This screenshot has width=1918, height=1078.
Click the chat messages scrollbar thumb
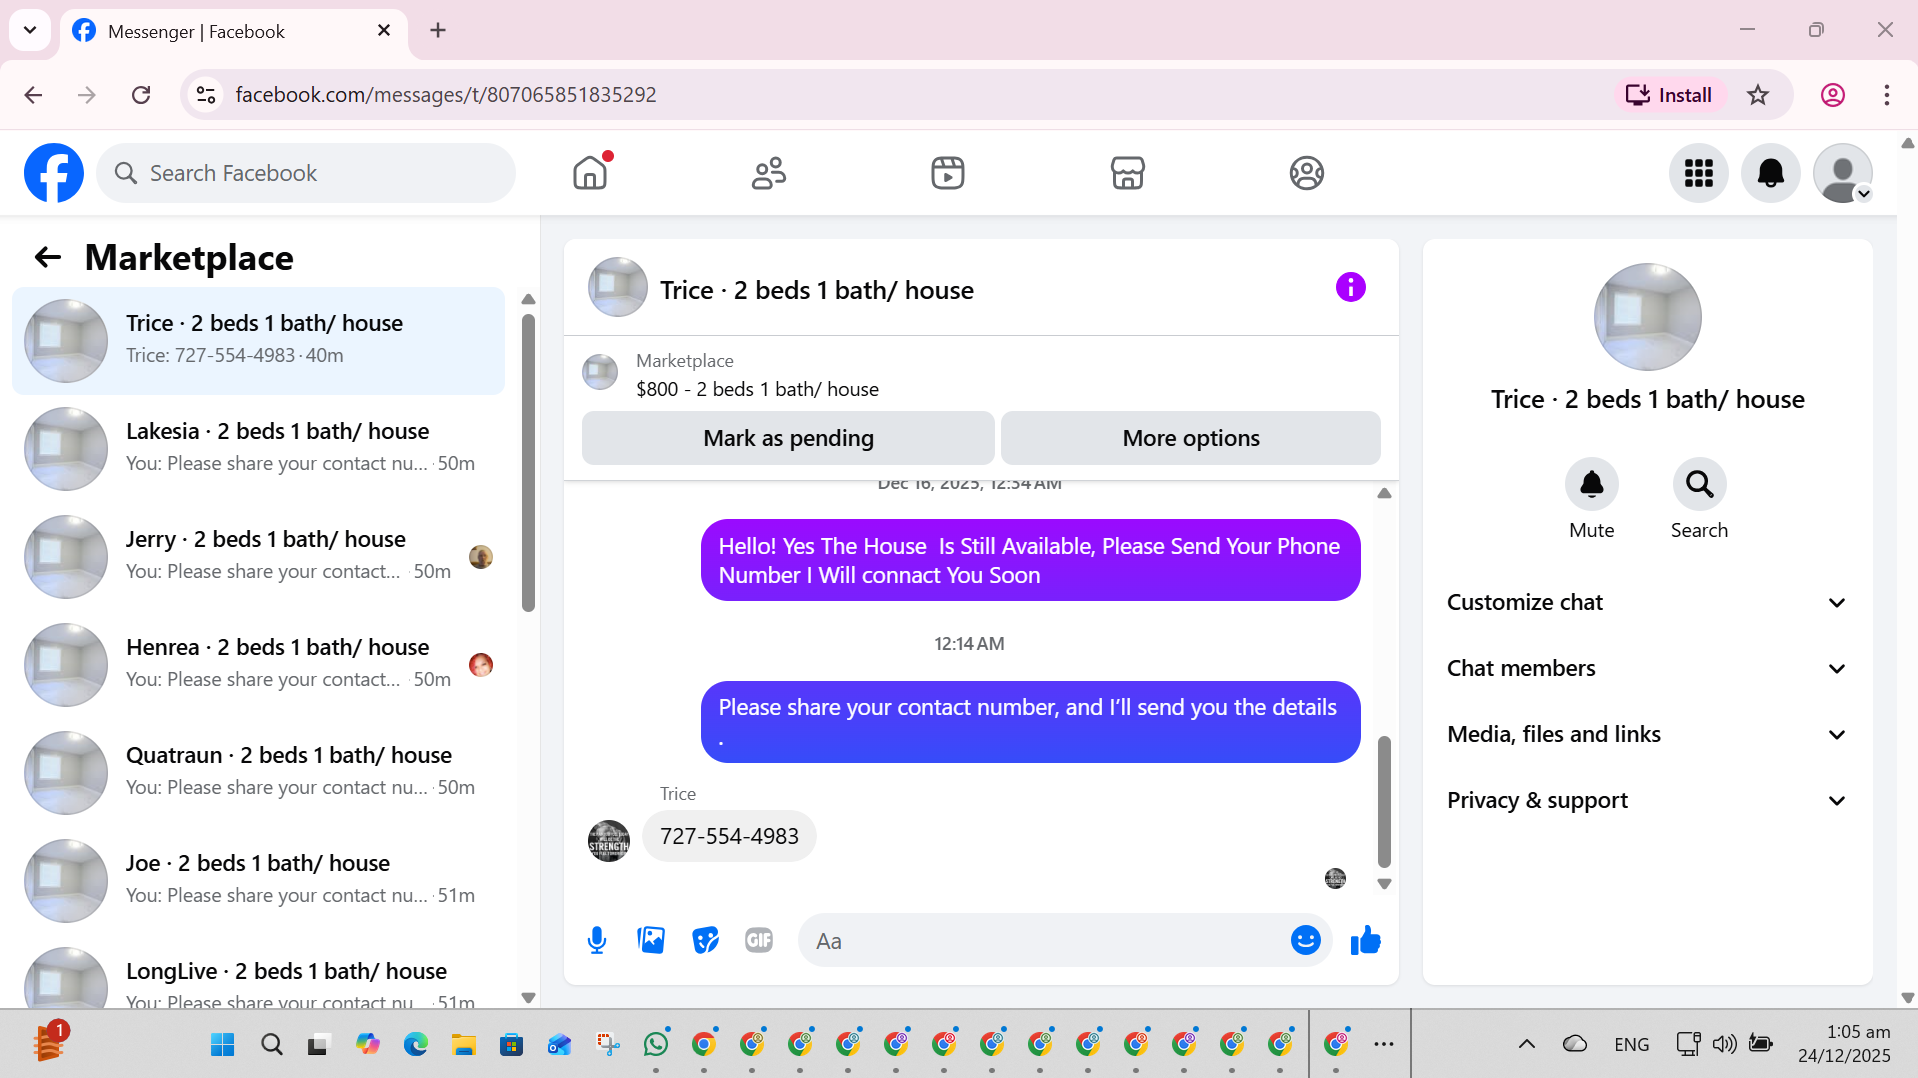(1384, 801)
